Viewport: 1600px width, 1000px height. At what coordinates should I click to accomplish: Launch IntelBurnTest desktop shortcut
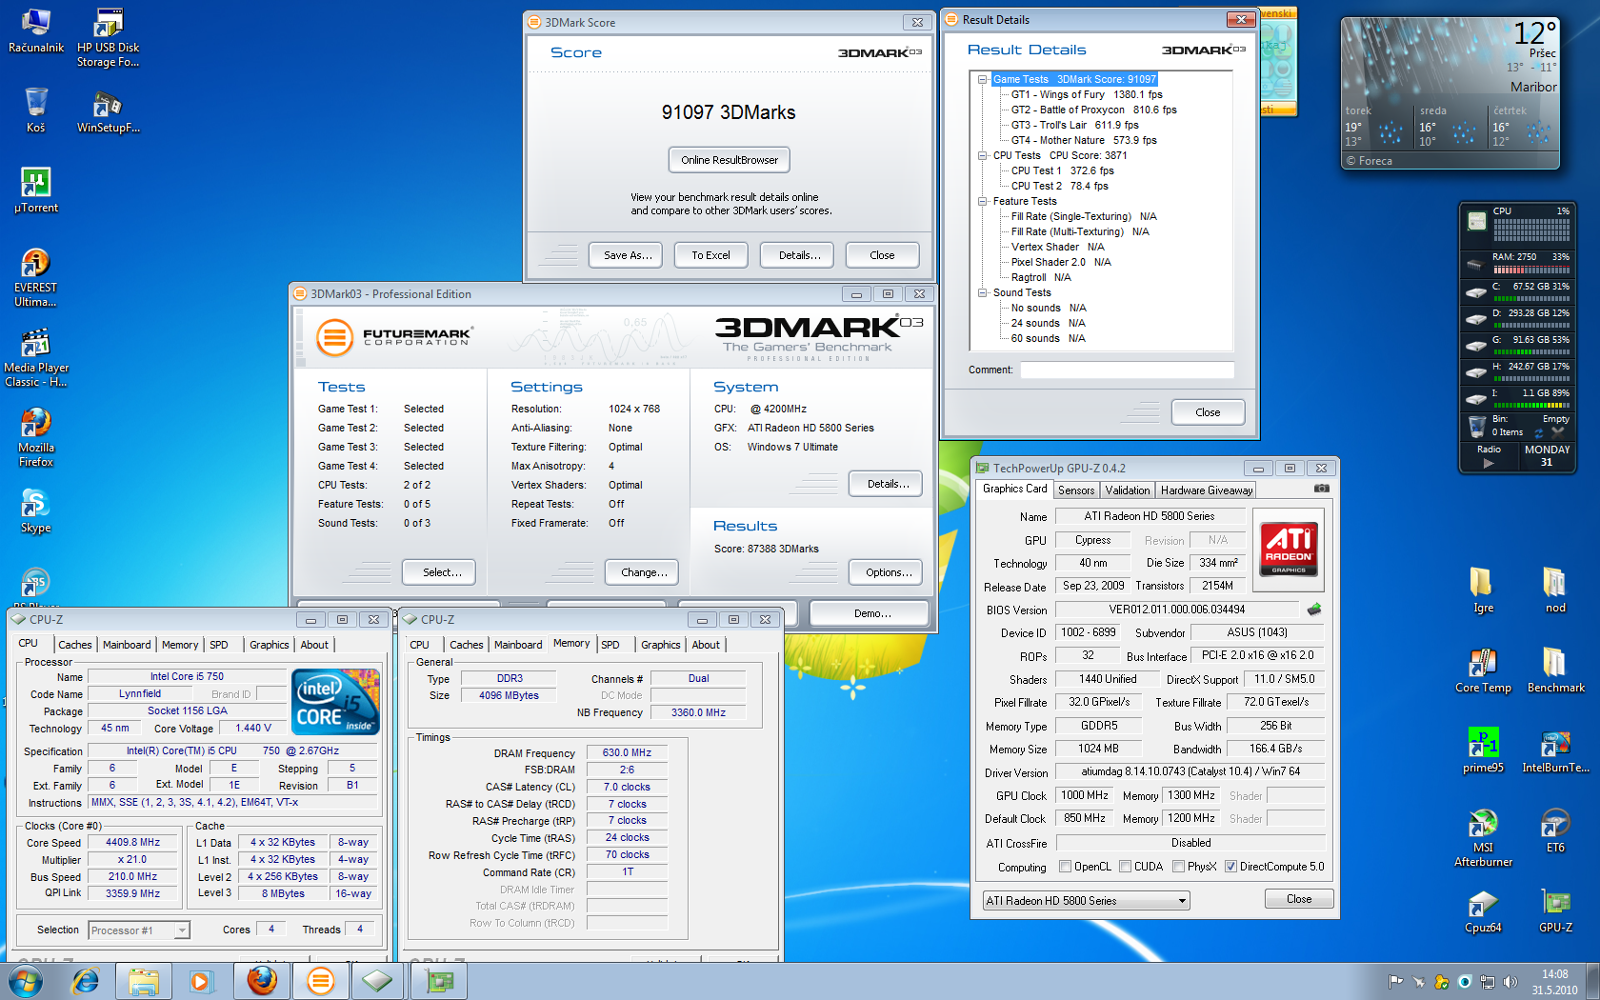[1555, 750]
